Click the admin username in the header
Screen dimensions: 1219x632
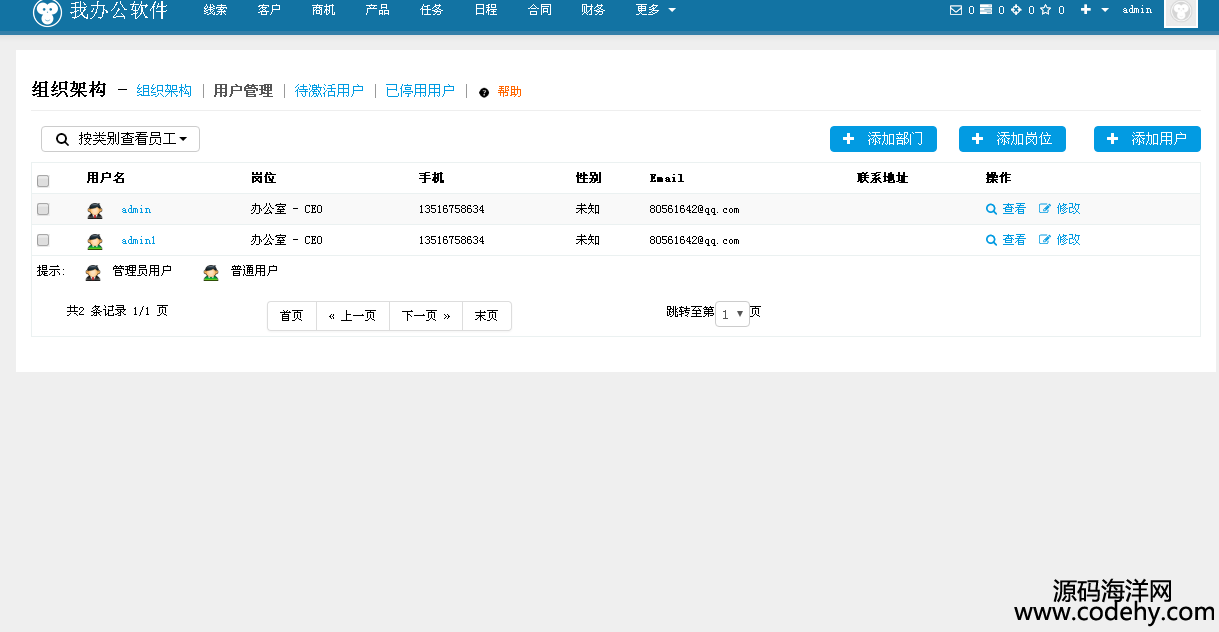(1137, 10)
